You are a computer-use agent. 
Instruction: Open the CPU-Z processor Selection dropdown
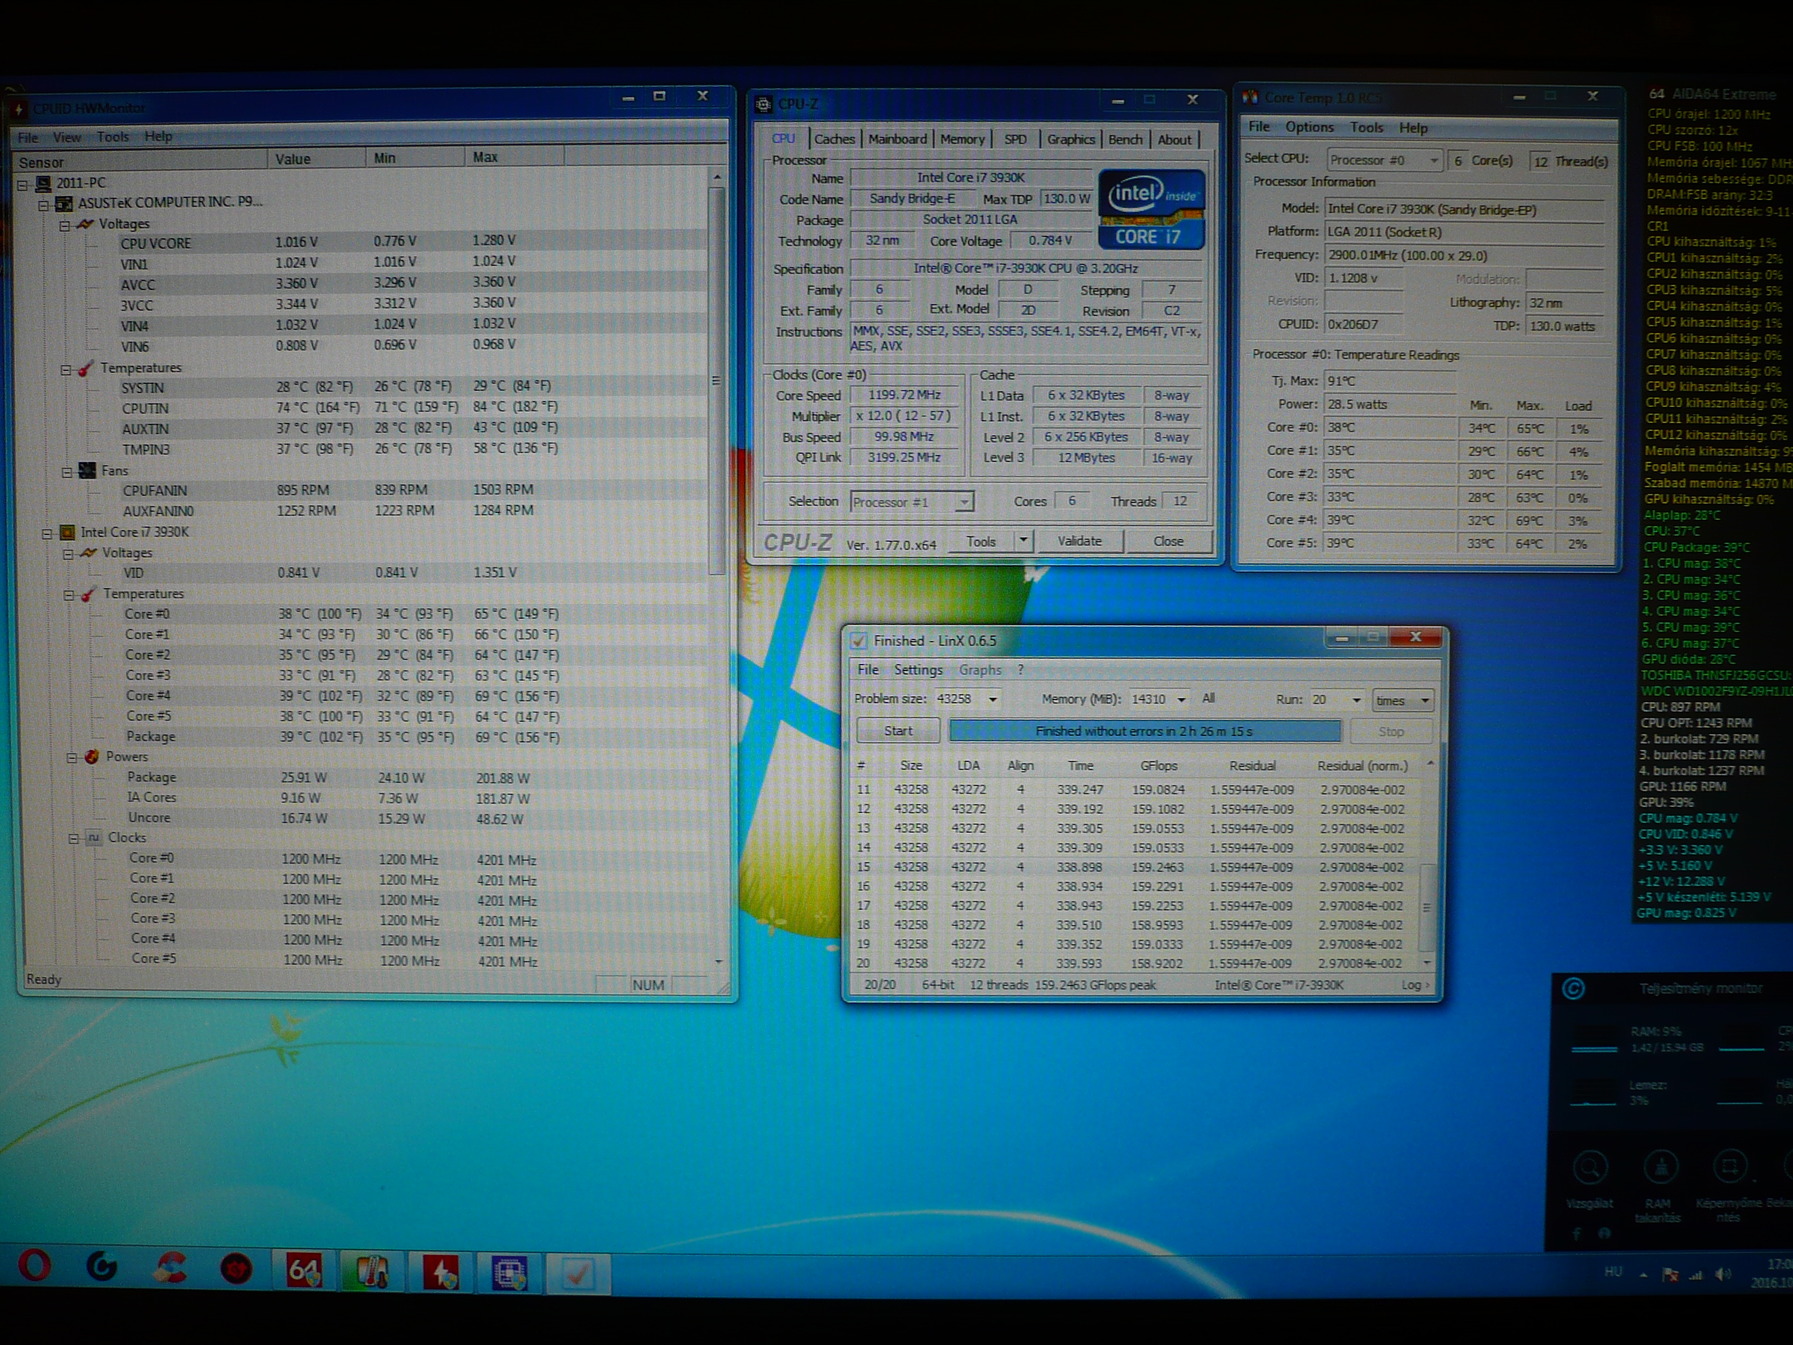click(x=963, y=502)
